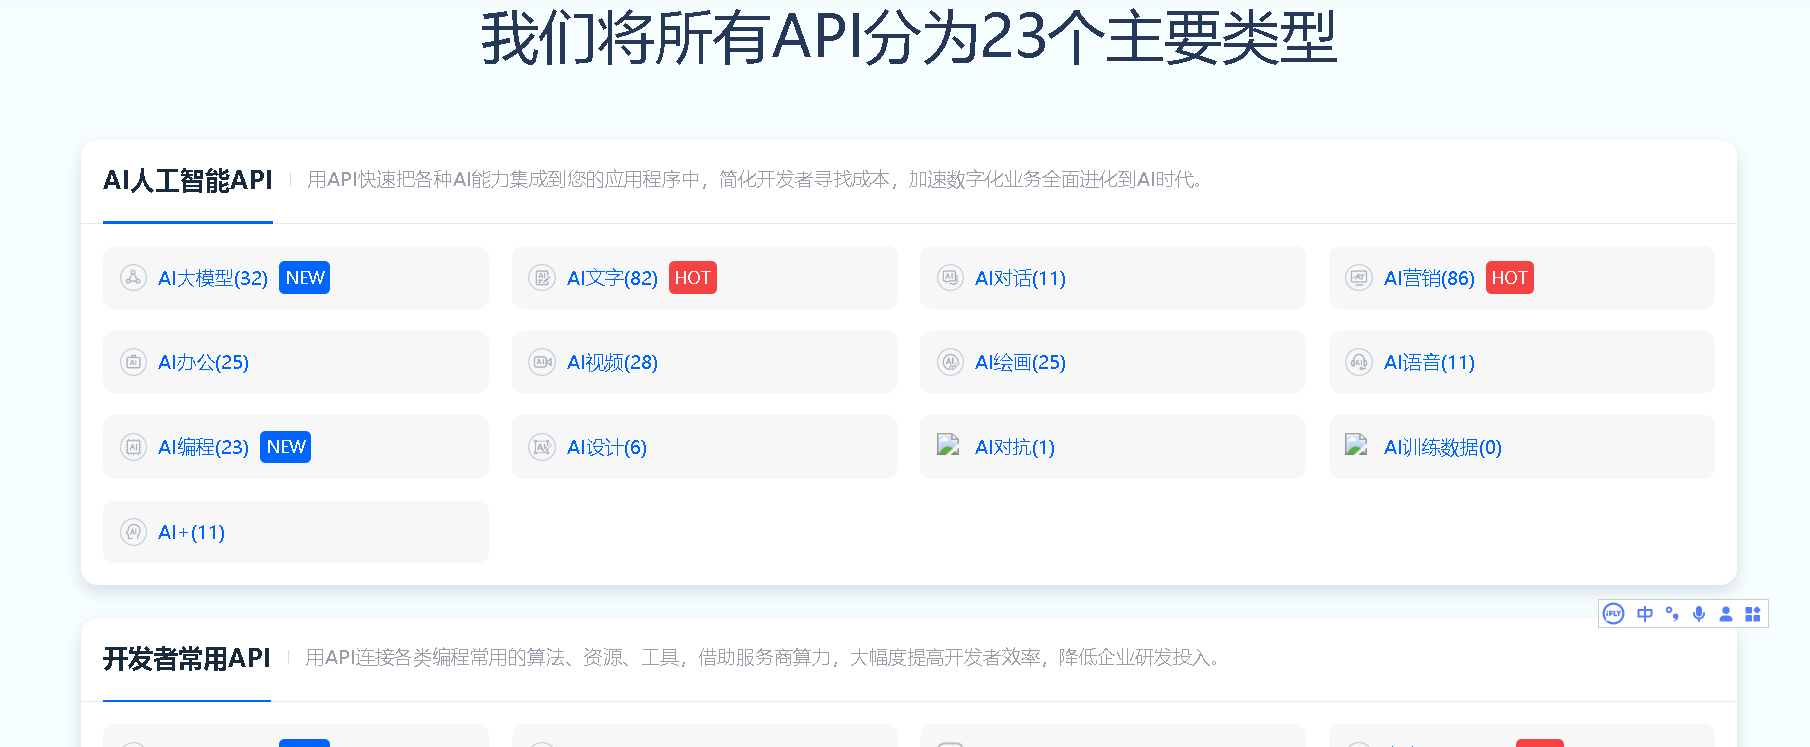This screenshot has height=747, width=1810.
Task: Click the icon beside AI对话(11)
Action: pos(950,278)
